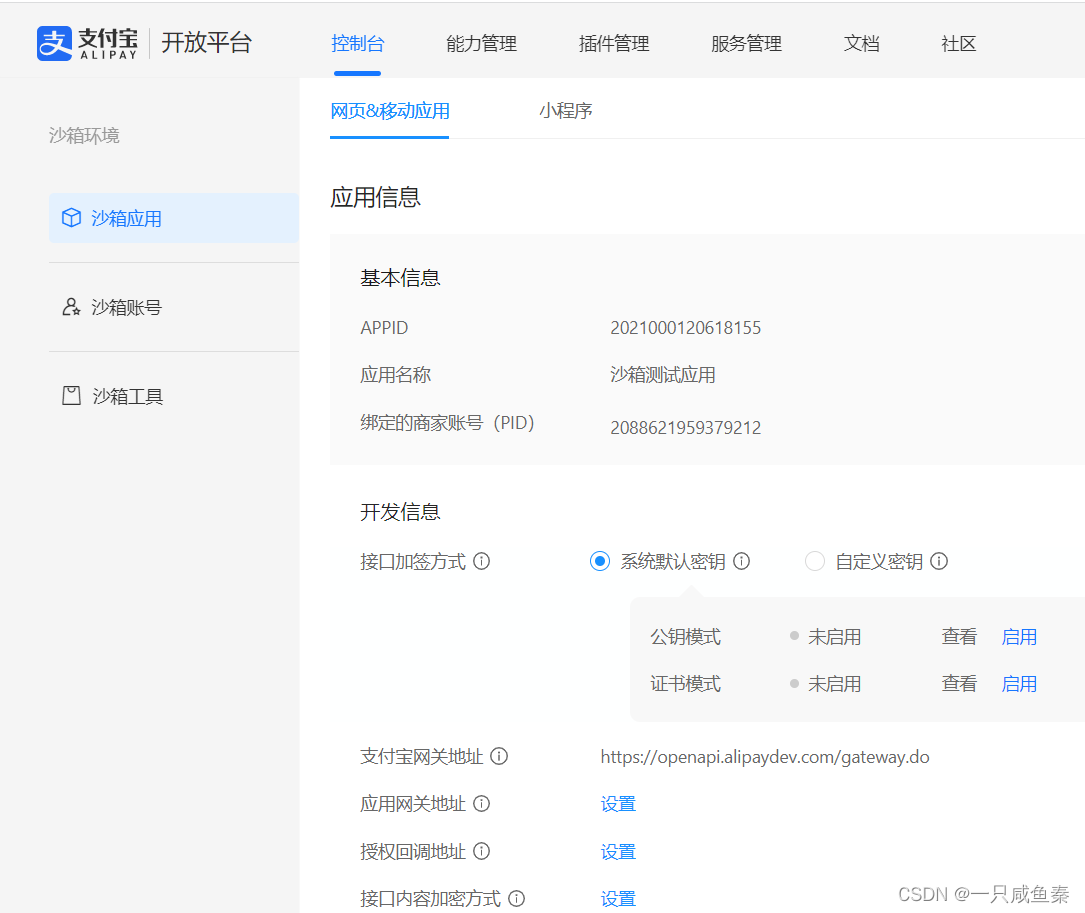Click info icon next to 系统默认密钥
Image resolution: width=1085 pixels, height=913 pixels.
click(742, 561)
